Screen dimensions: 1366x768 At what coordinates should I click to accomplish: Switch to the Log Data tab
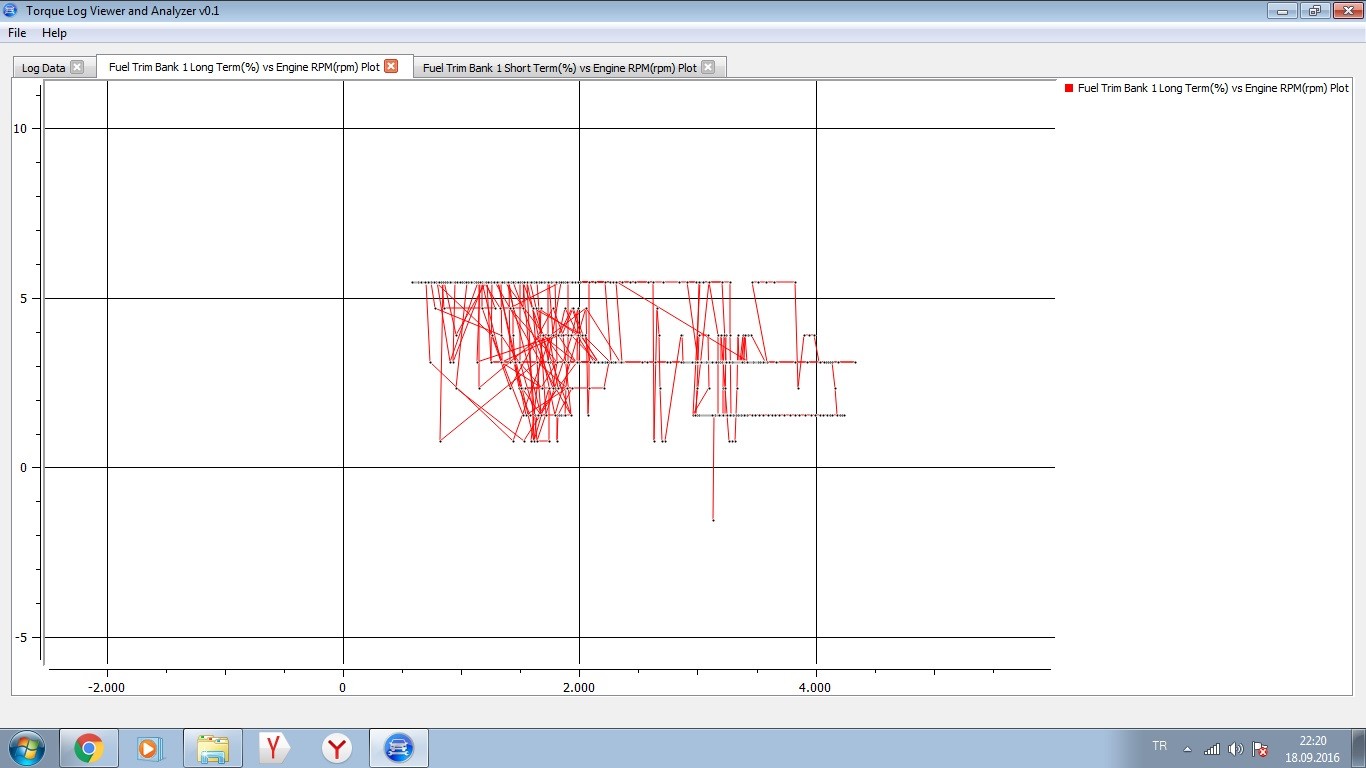pos(43,68)
